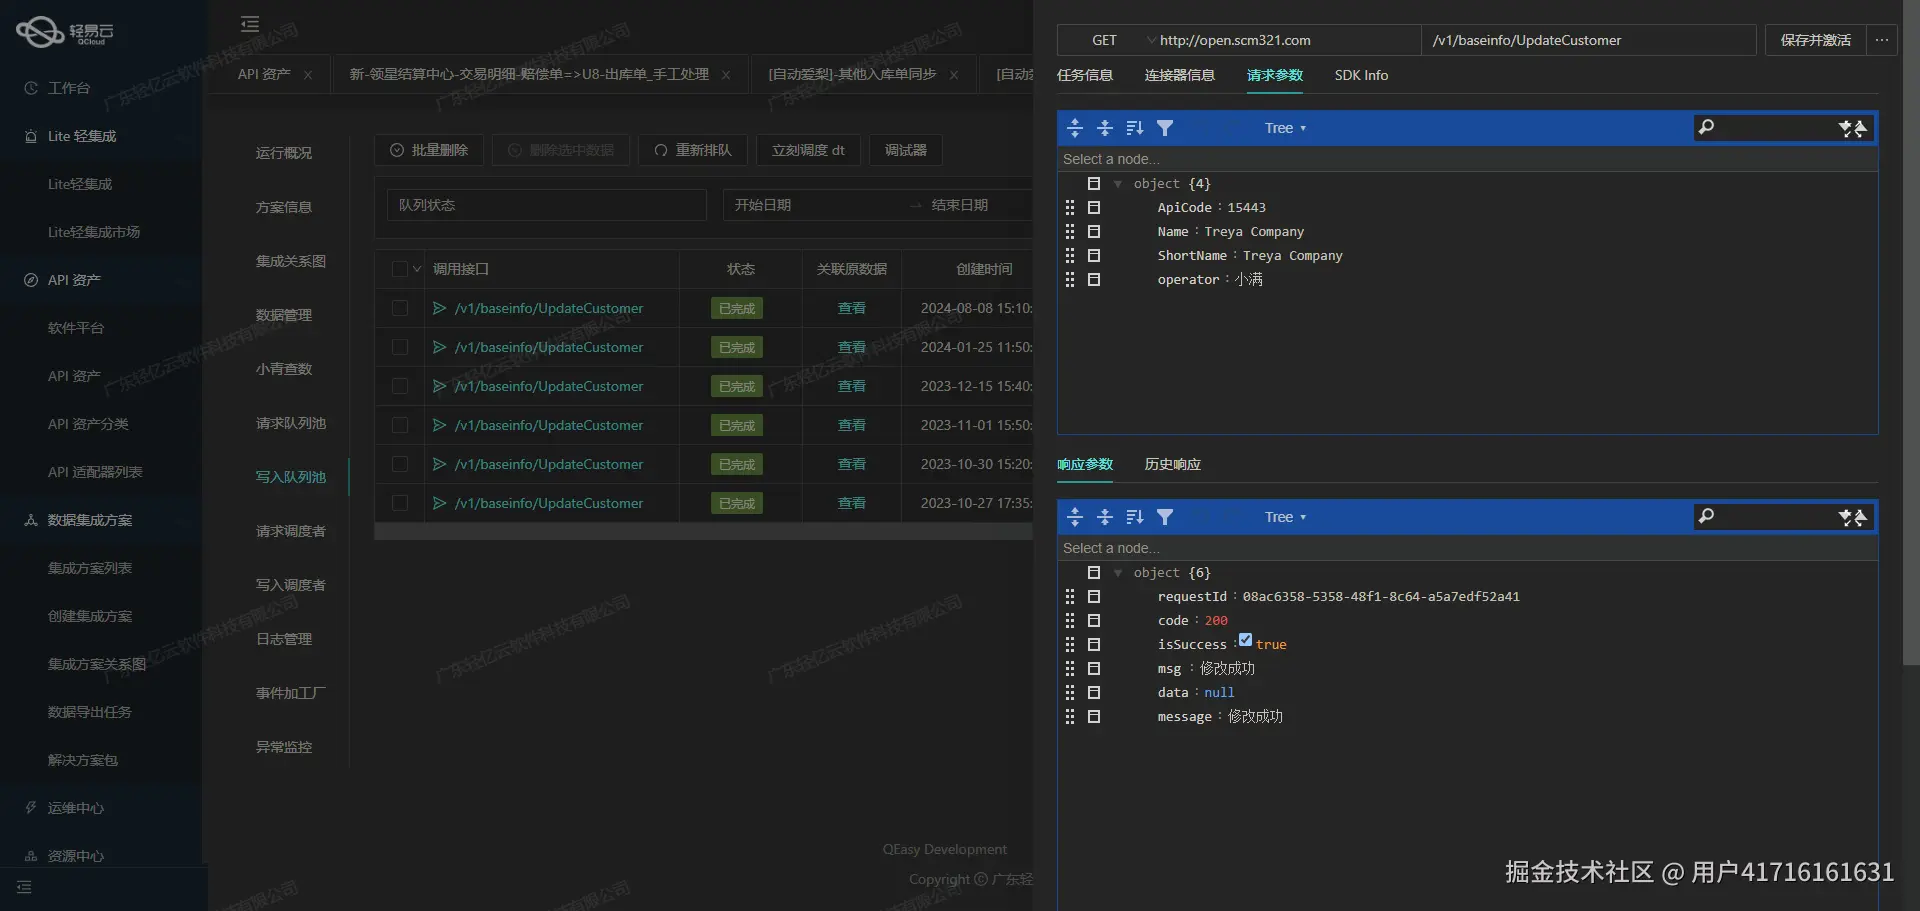1920x911 pixels.
Task: Click the 调试器 button
Action: pos(906,150)
